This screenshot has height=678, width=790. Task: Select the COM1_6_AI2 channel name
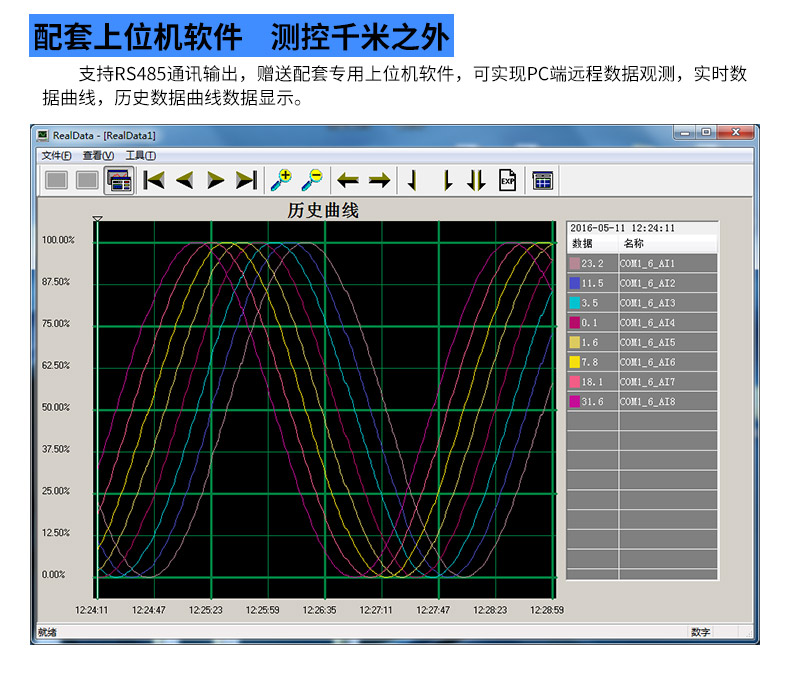[647, 283]
